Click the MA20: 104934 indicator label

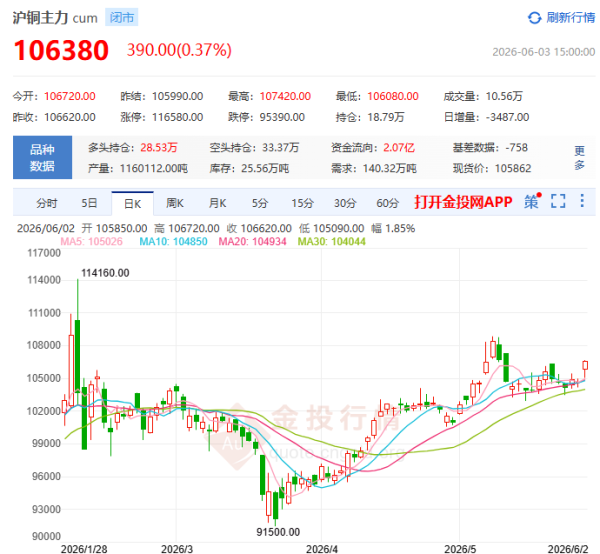[252, 241]
